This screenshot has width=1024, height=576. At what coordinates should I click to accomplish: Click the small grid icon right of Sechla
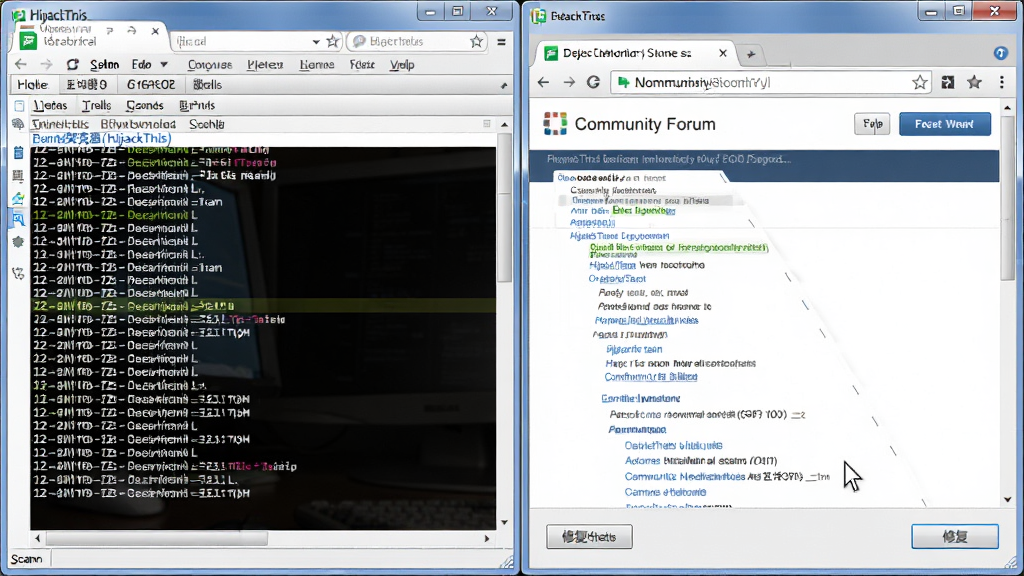click(x=487, y=123)
